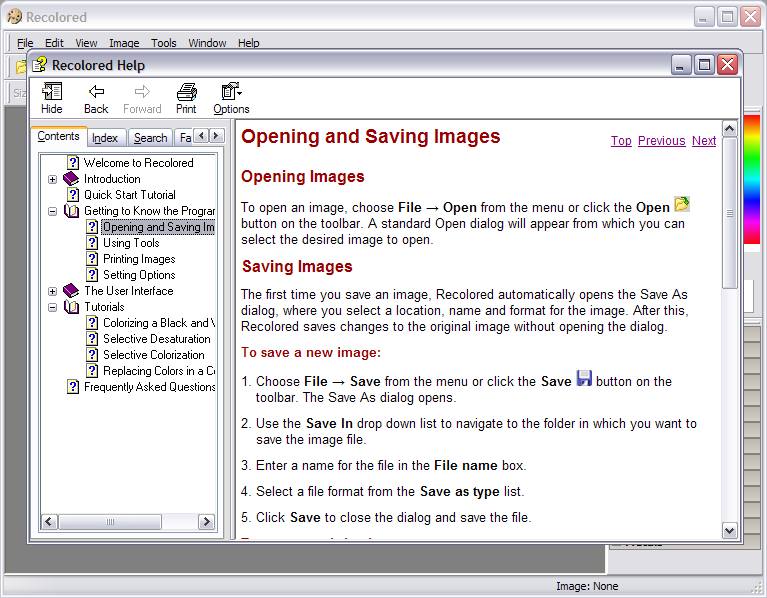Viewport: 767px width, 598px height.
Task: Open the View menu in Recolored
Action: [x=86, y=43]
